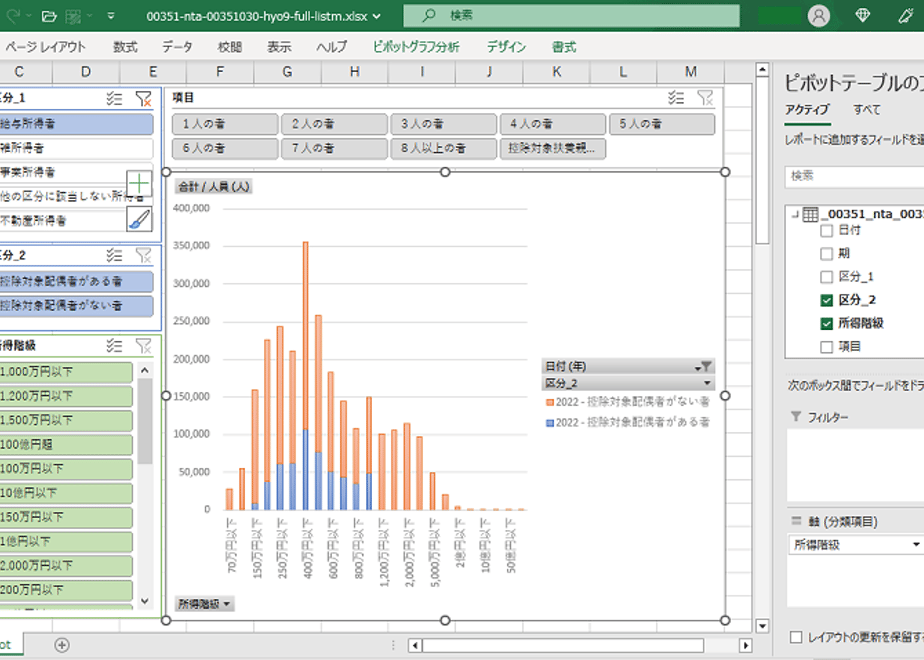Open the 所得階級 dropdown in axis area

[x=916, y=544]
